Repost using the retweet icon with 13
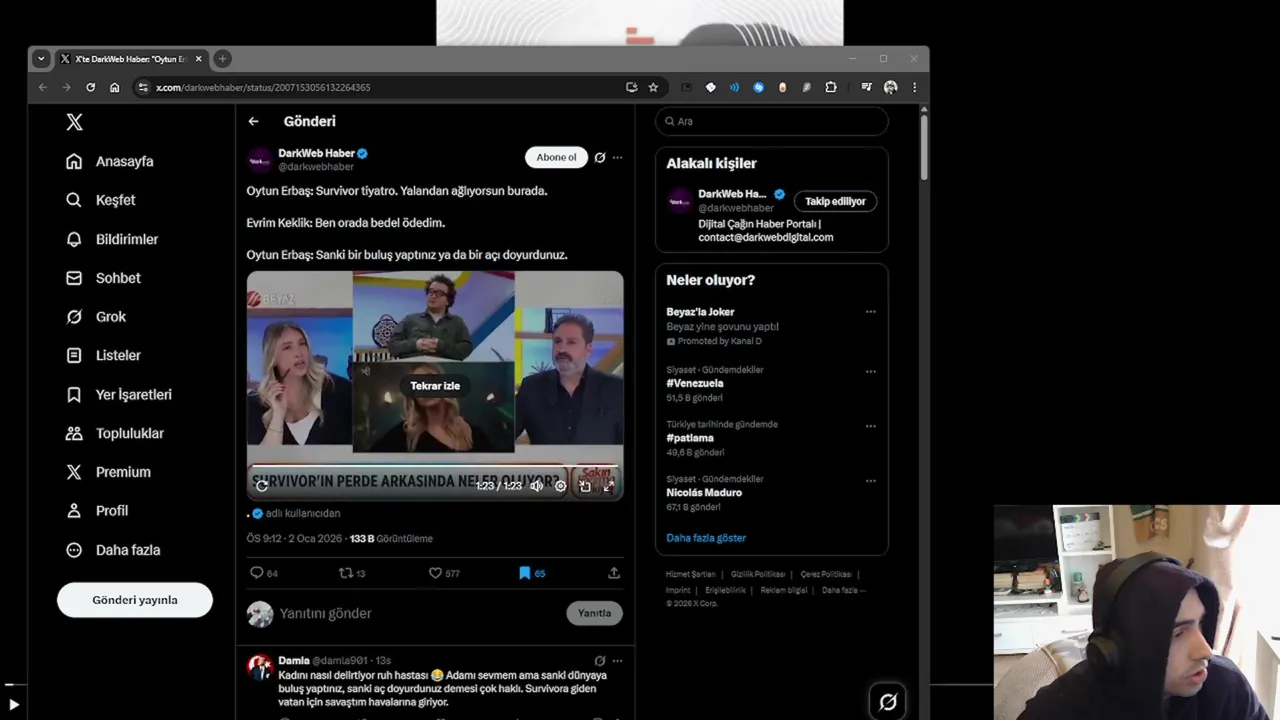 coord(352,573)
